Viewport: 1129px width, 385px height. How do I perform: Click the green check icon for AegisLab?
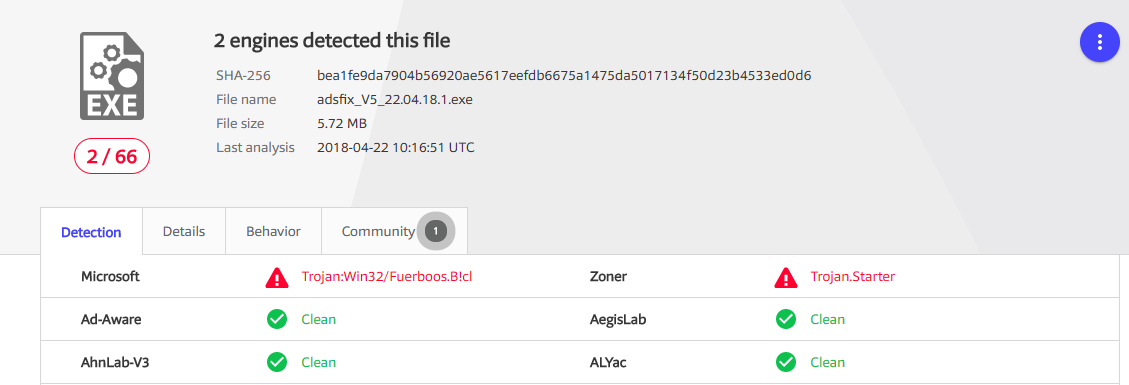[786, 320]
